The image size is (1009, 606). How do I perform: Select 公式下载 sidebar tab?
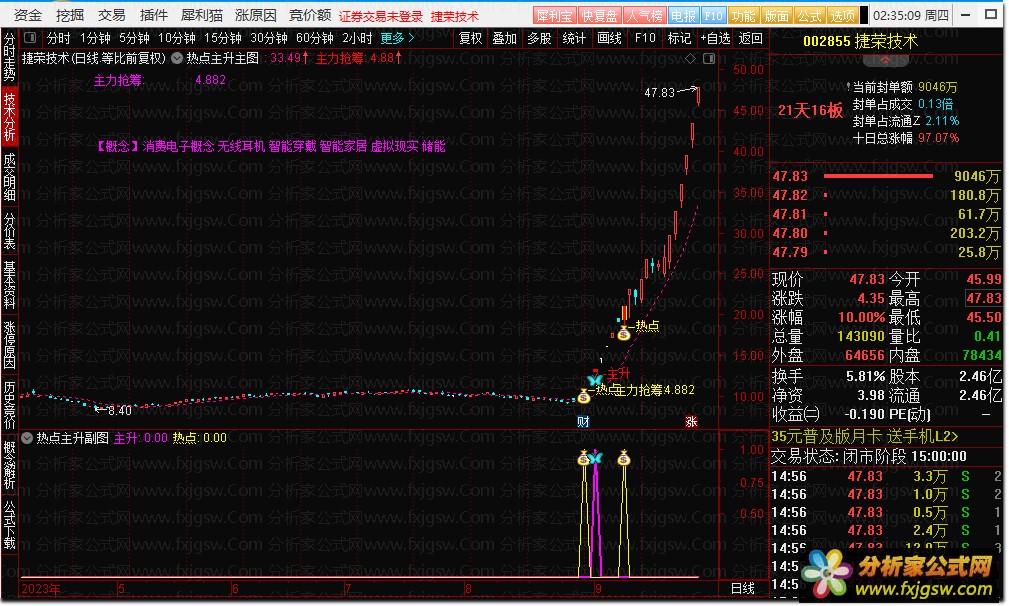pos(10,526)
